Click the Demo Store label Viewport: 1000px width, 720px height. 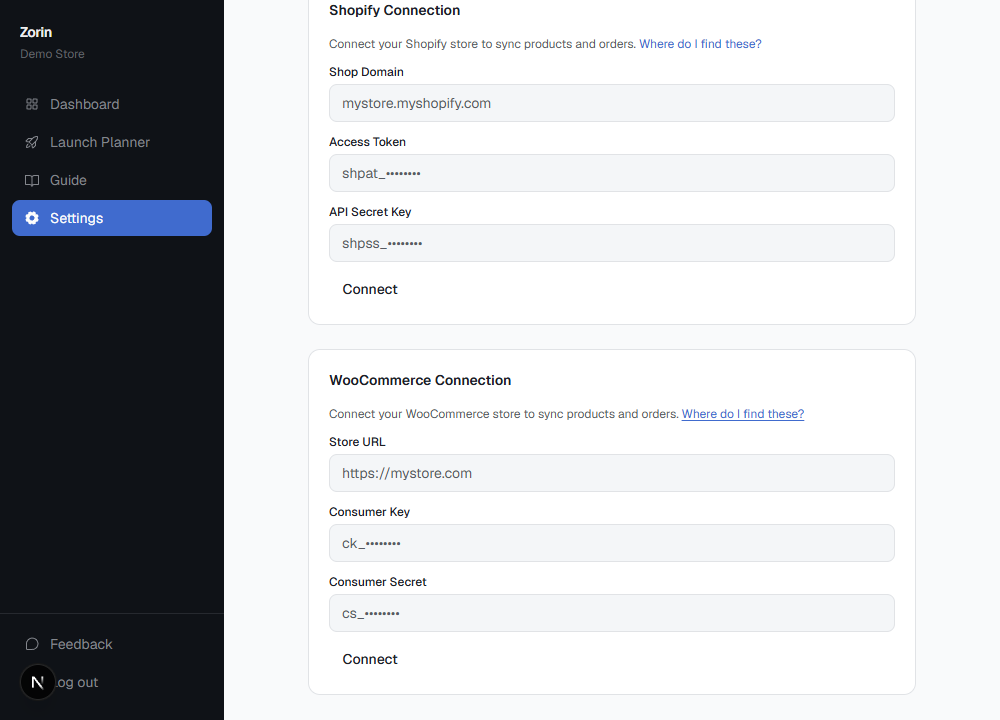coord(52,54)
